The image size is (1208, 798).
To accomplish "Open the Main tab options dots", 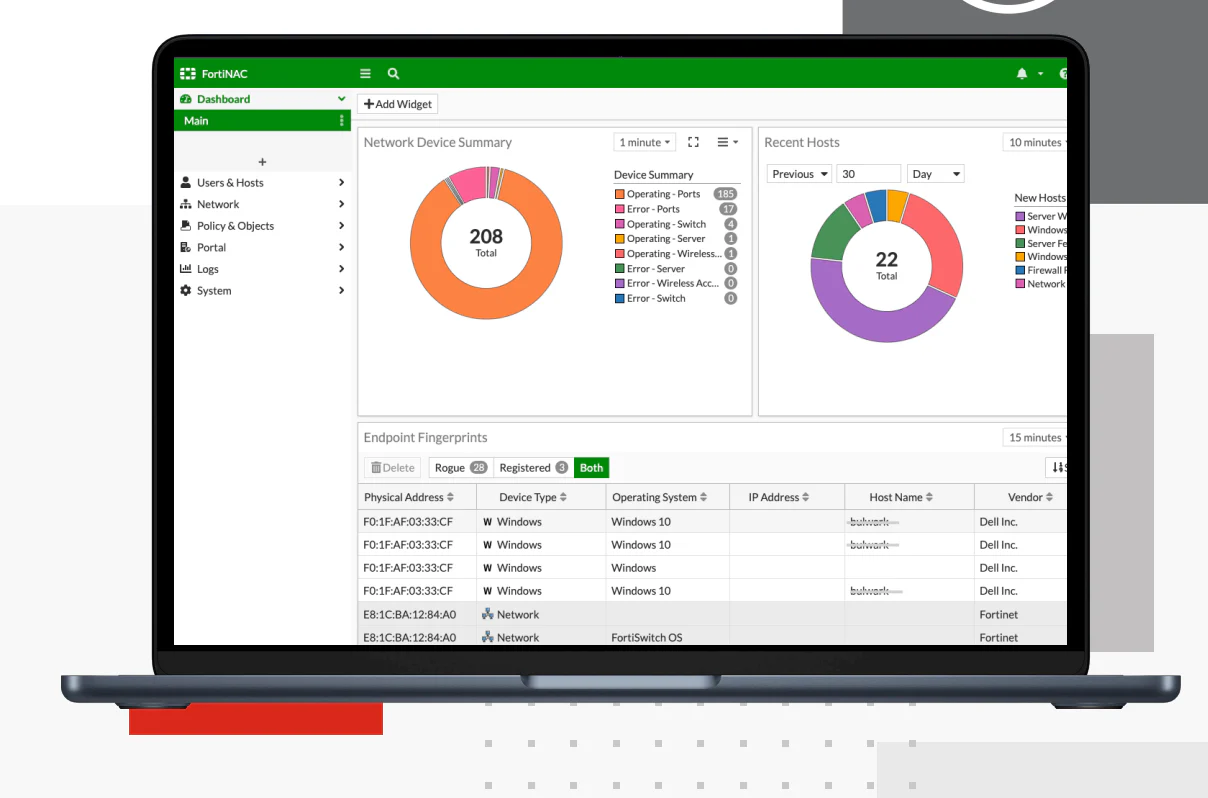I will [x=342, y=121].
